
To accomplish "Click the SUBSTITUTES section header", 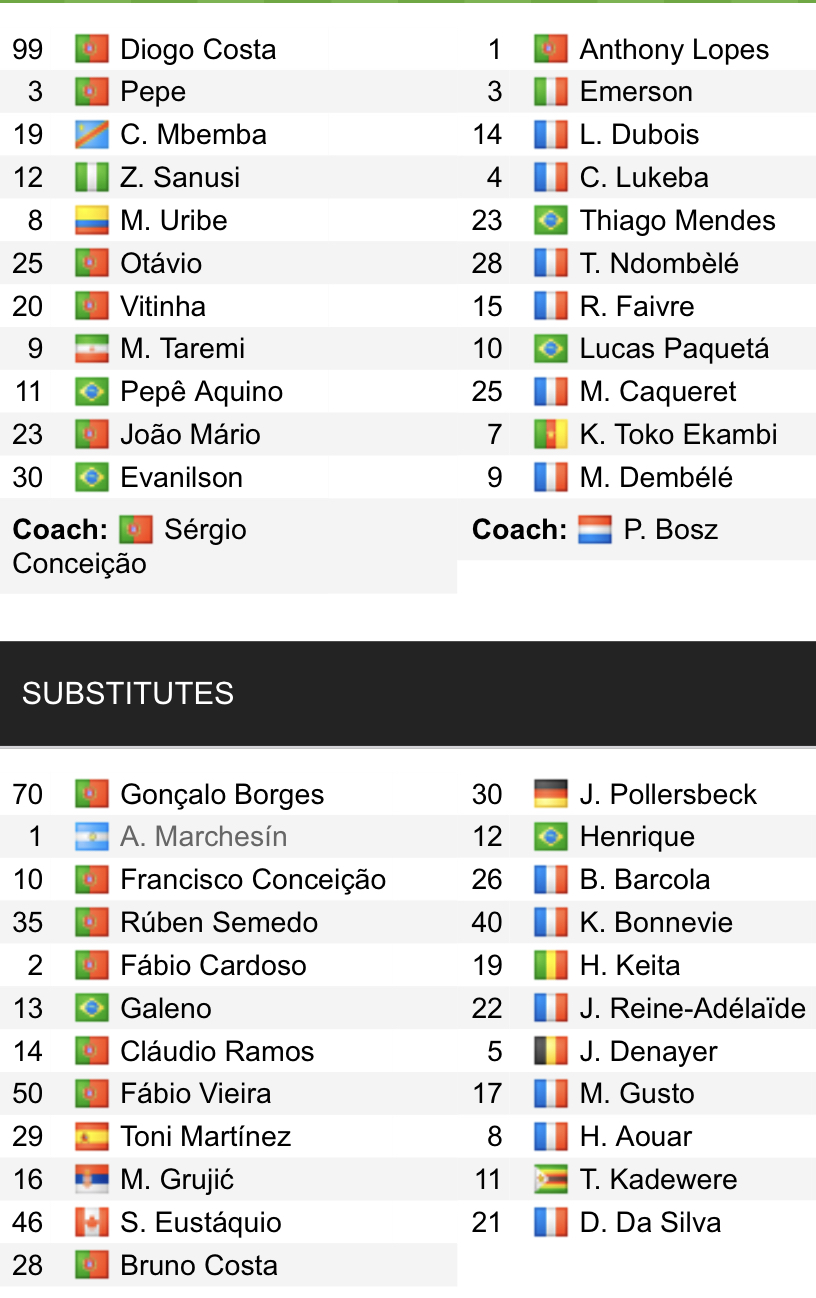I will (128, 693).
